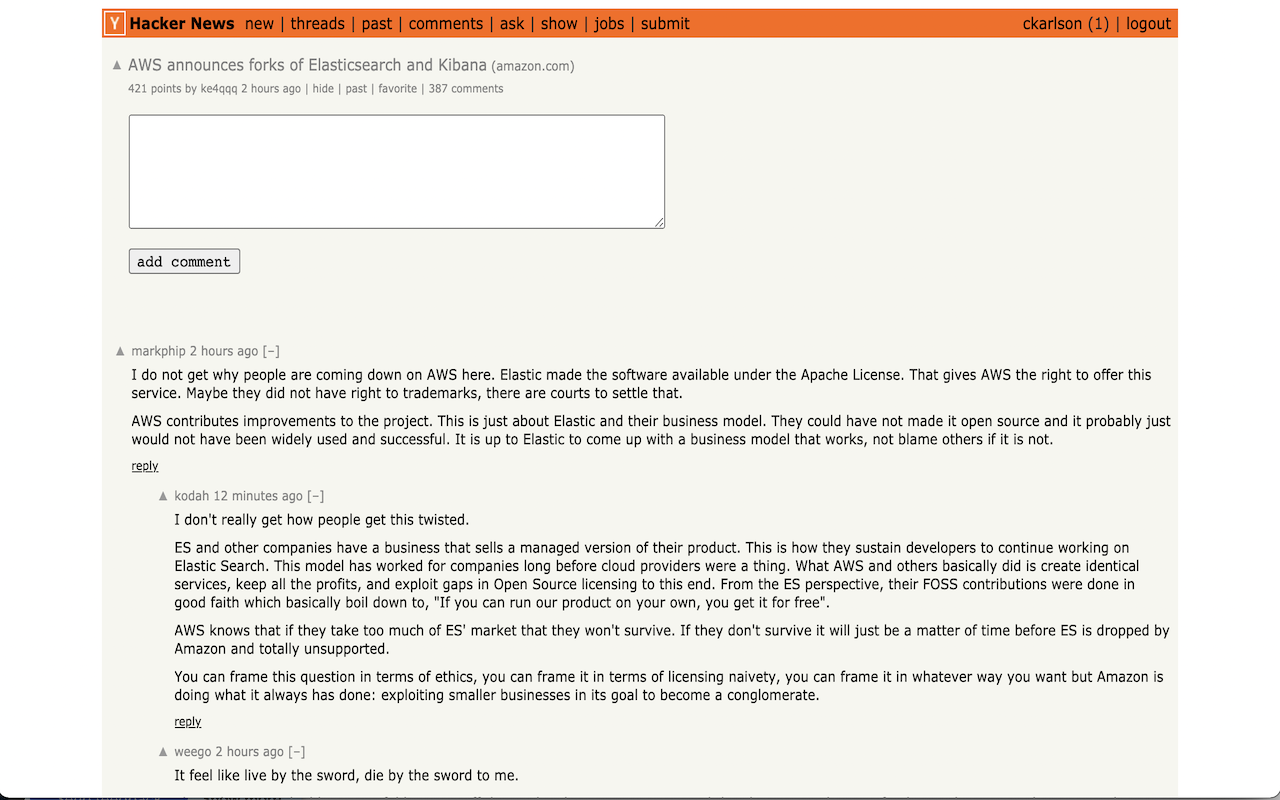Upvote kodah's comment
Viewport: 1280px width, 800px height.
tap(161, 494)
